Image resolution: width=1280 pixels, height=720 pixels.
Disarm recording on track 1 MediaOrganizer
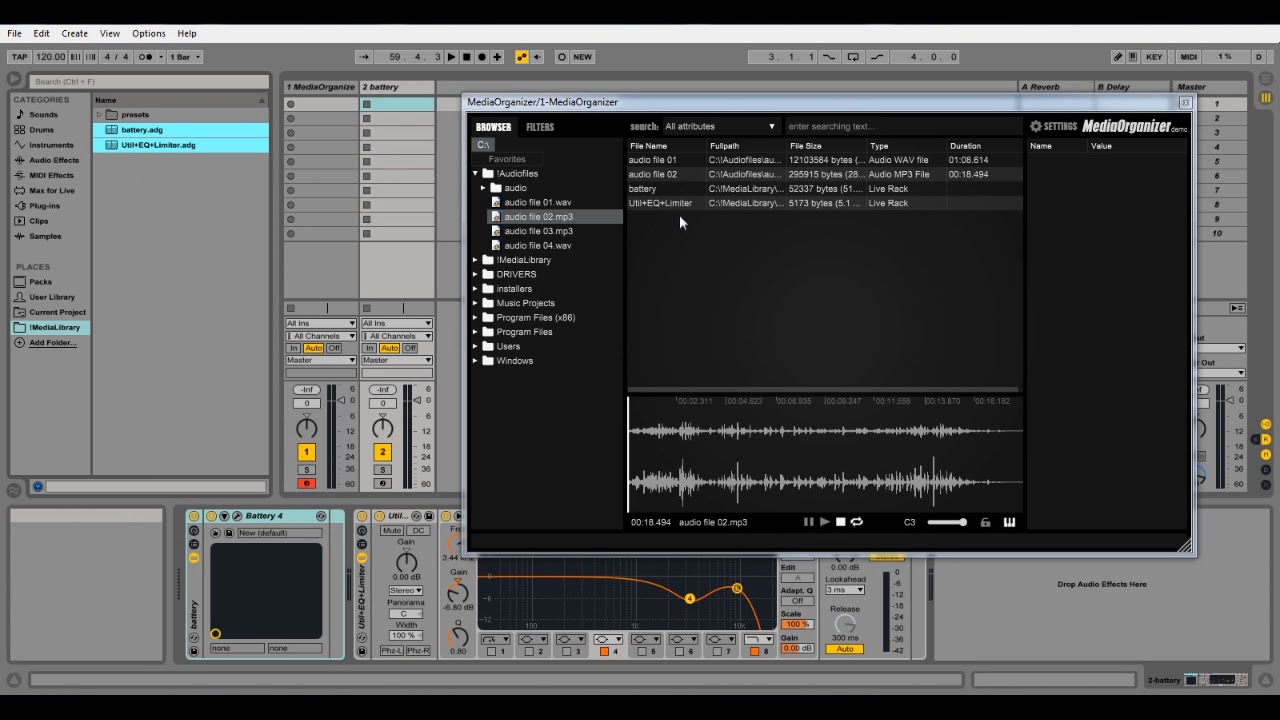click(x=306, y=484)
